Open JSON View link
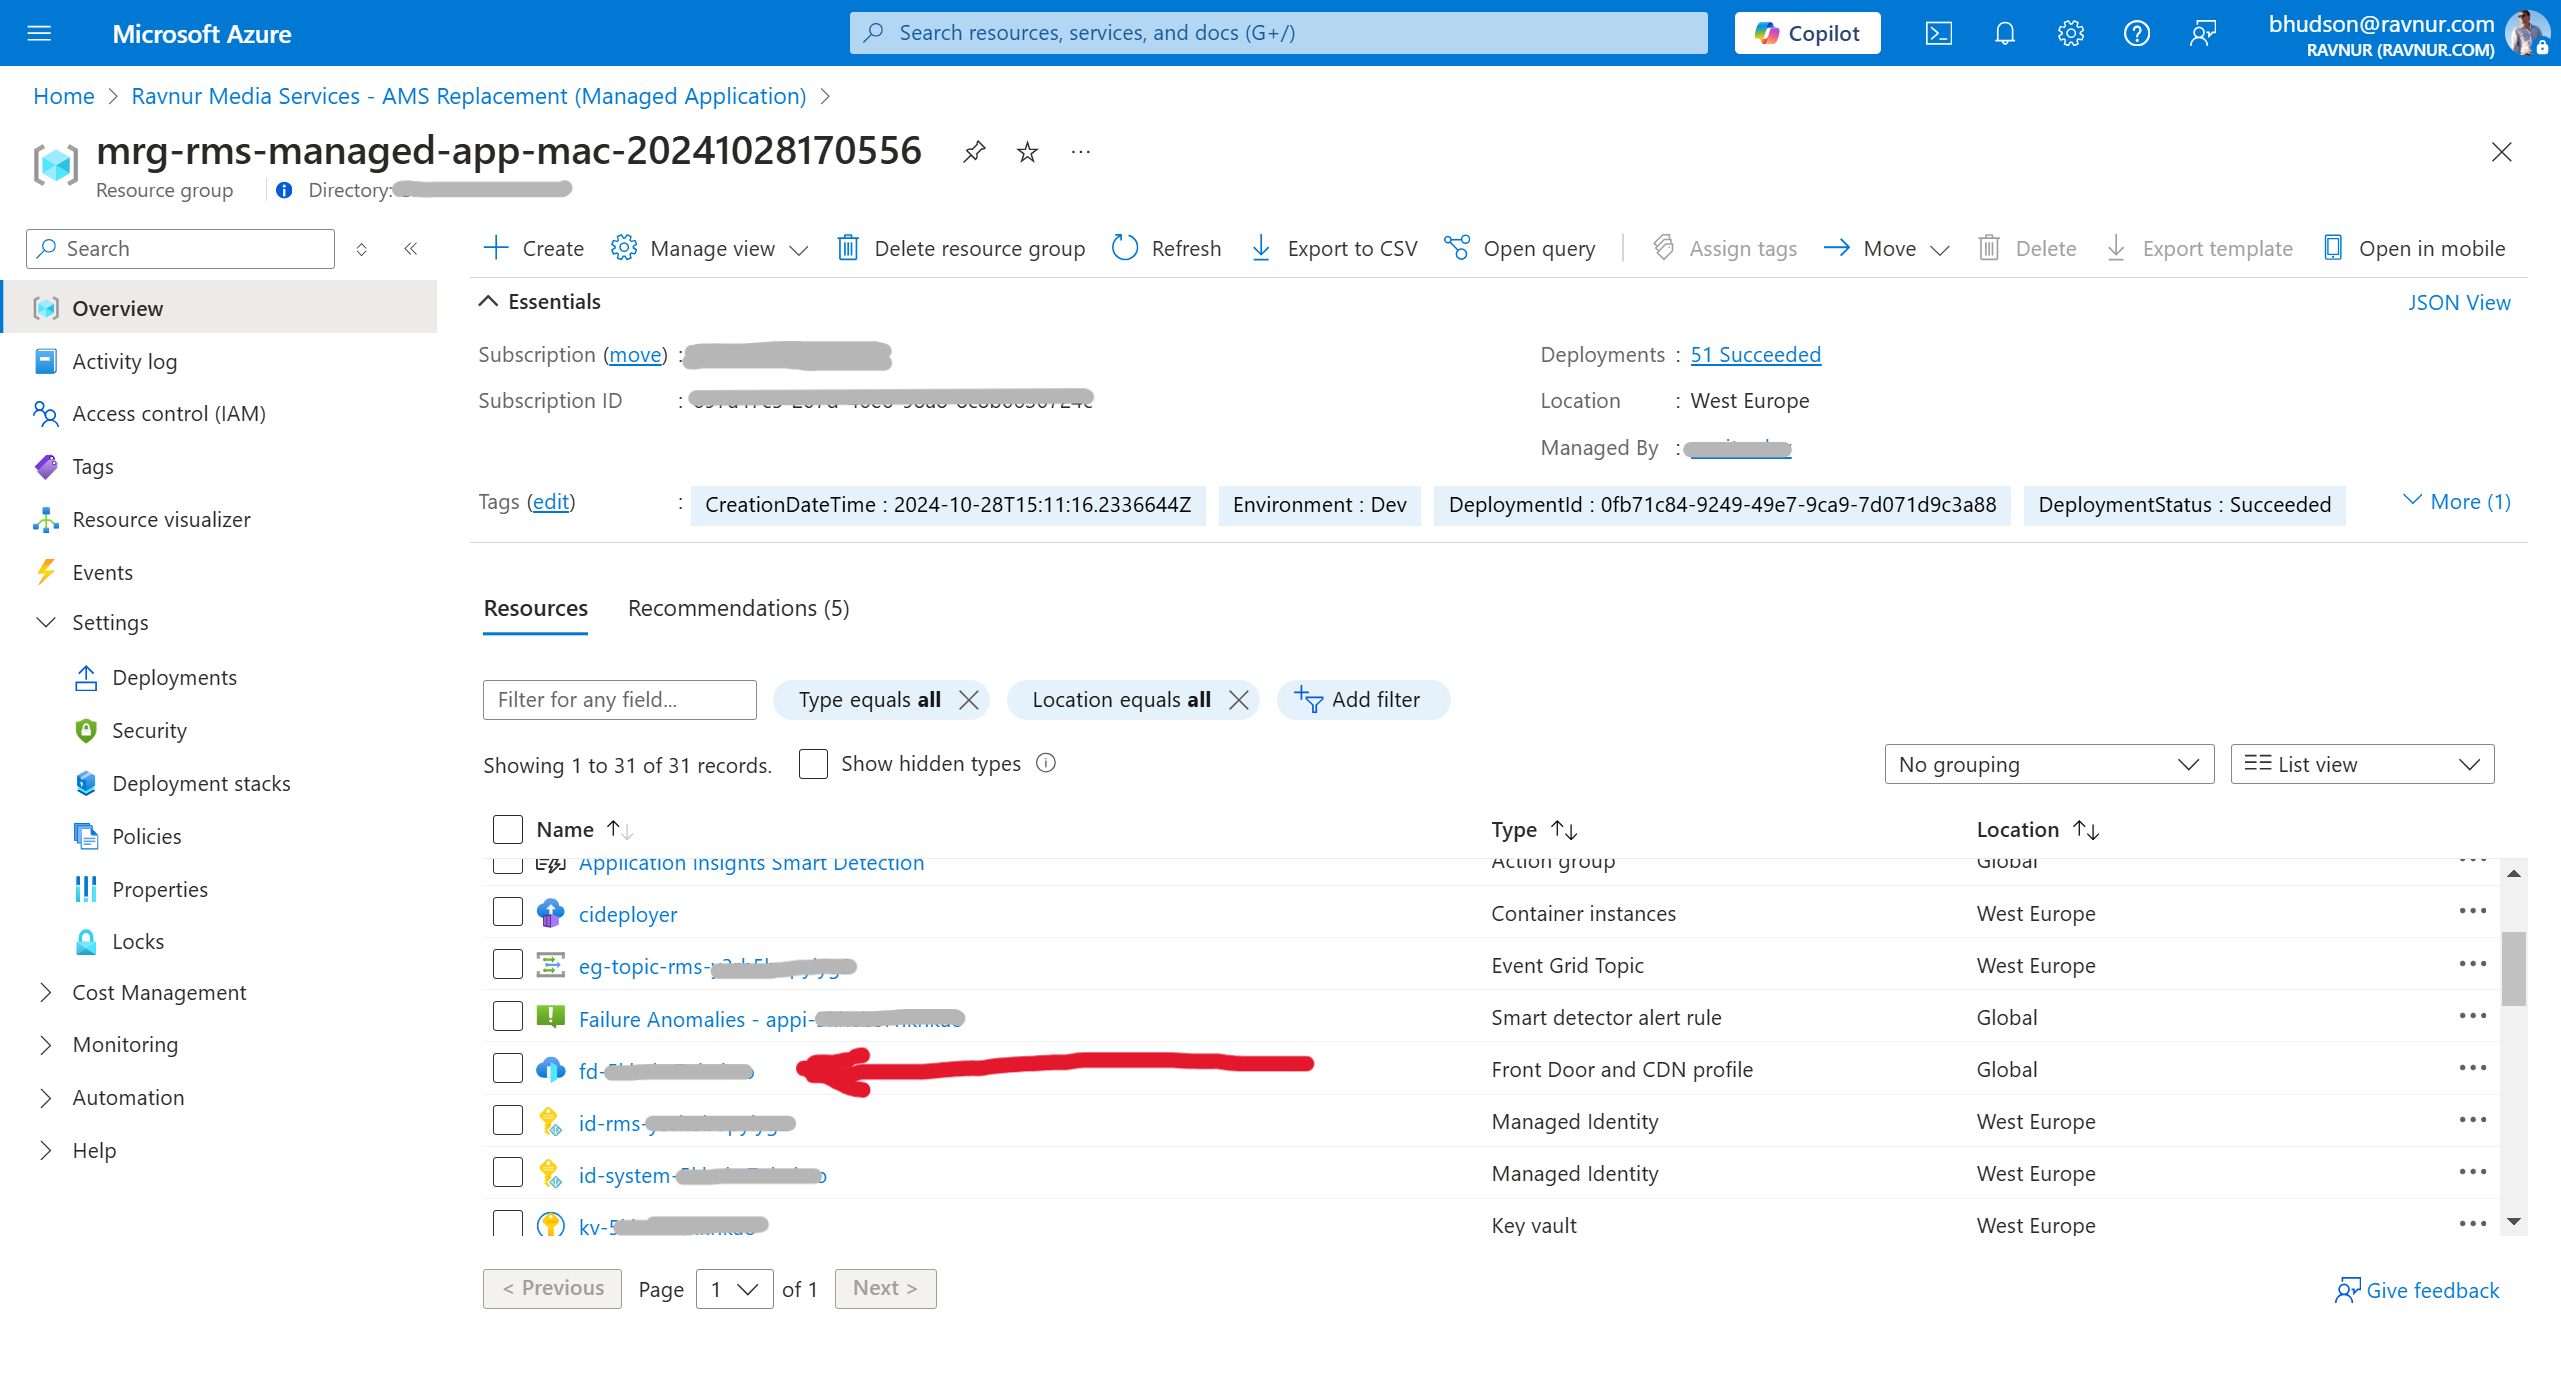 [x=2459, y=302]
